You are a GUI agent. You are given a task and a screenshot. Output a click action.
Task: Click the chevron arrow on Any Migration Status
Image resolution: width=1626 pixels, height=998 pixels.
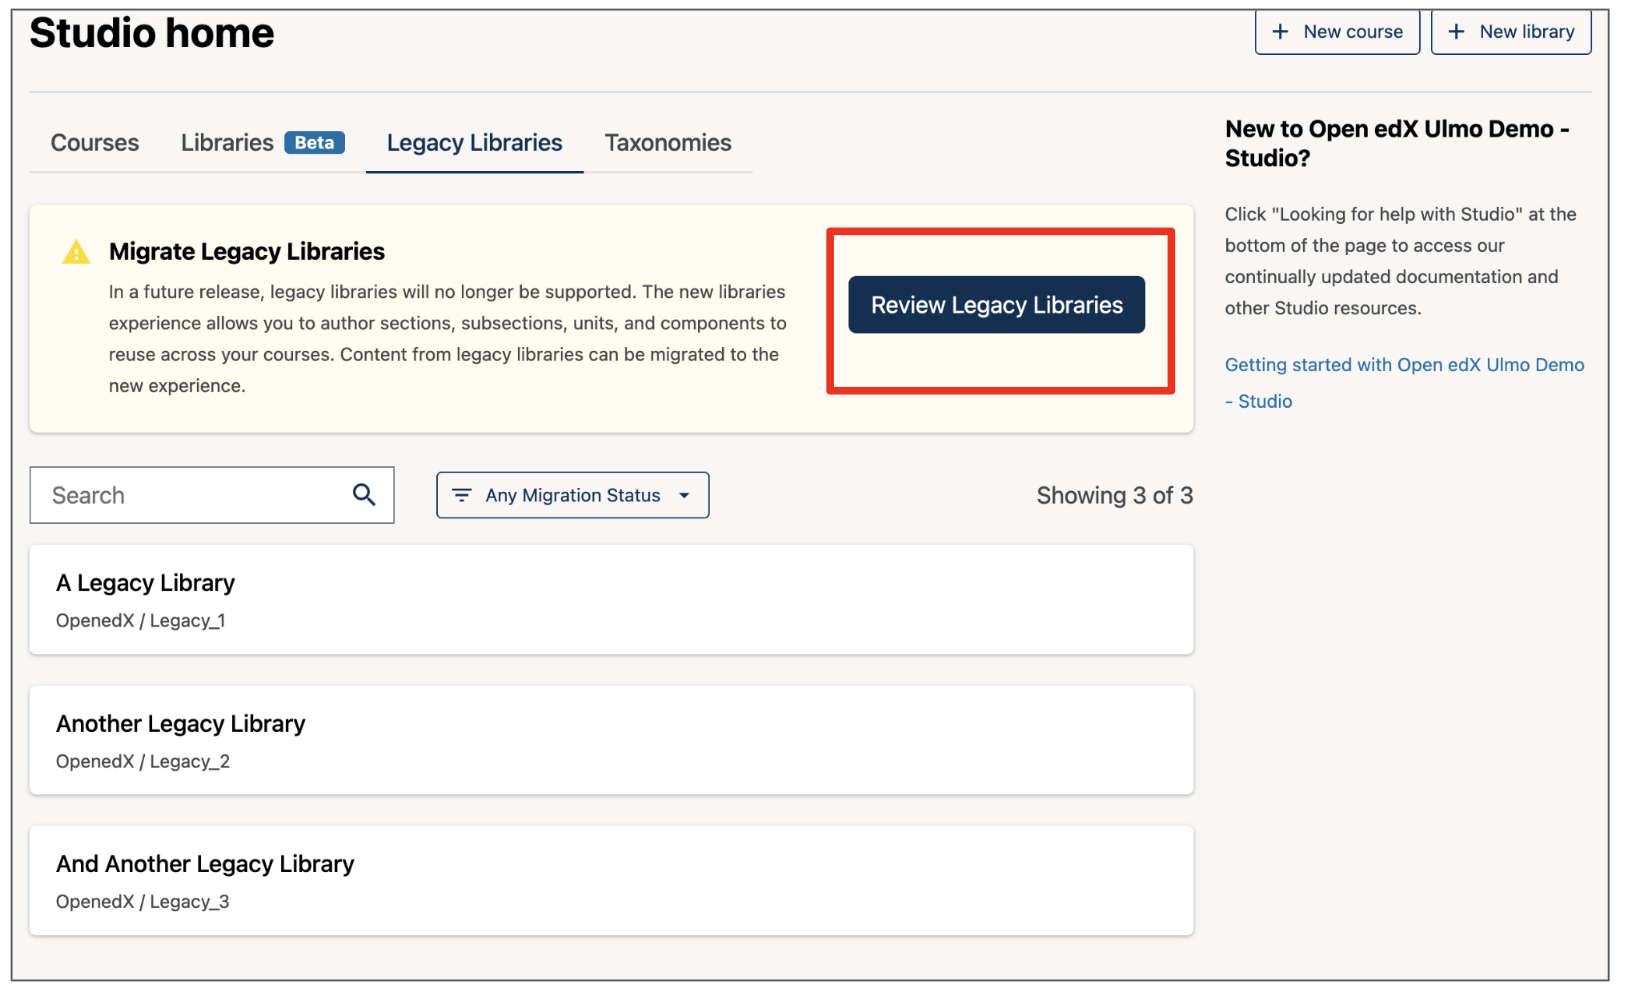pyautogui.click(x=684, y=495)
